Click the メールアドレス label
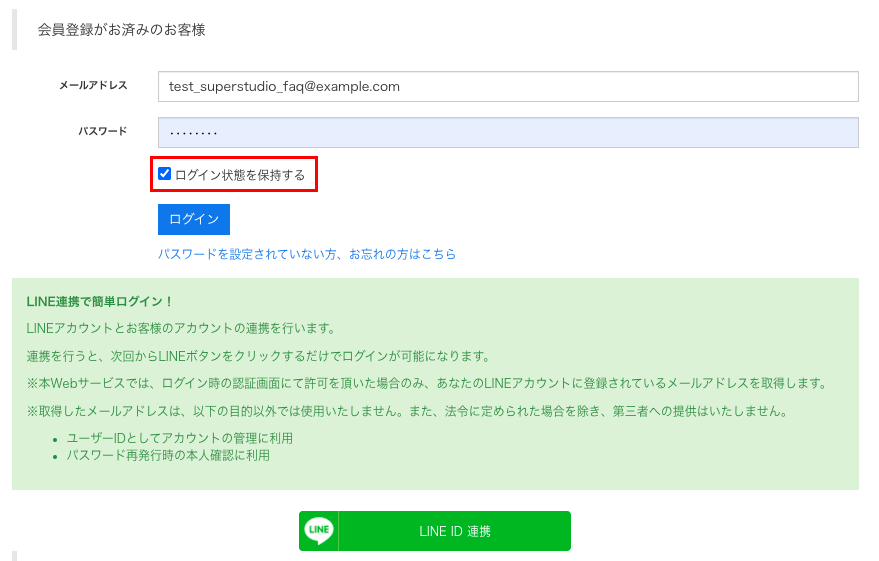Image resolution: width=879 pixels, height=561 pixels. click(94, 85)
